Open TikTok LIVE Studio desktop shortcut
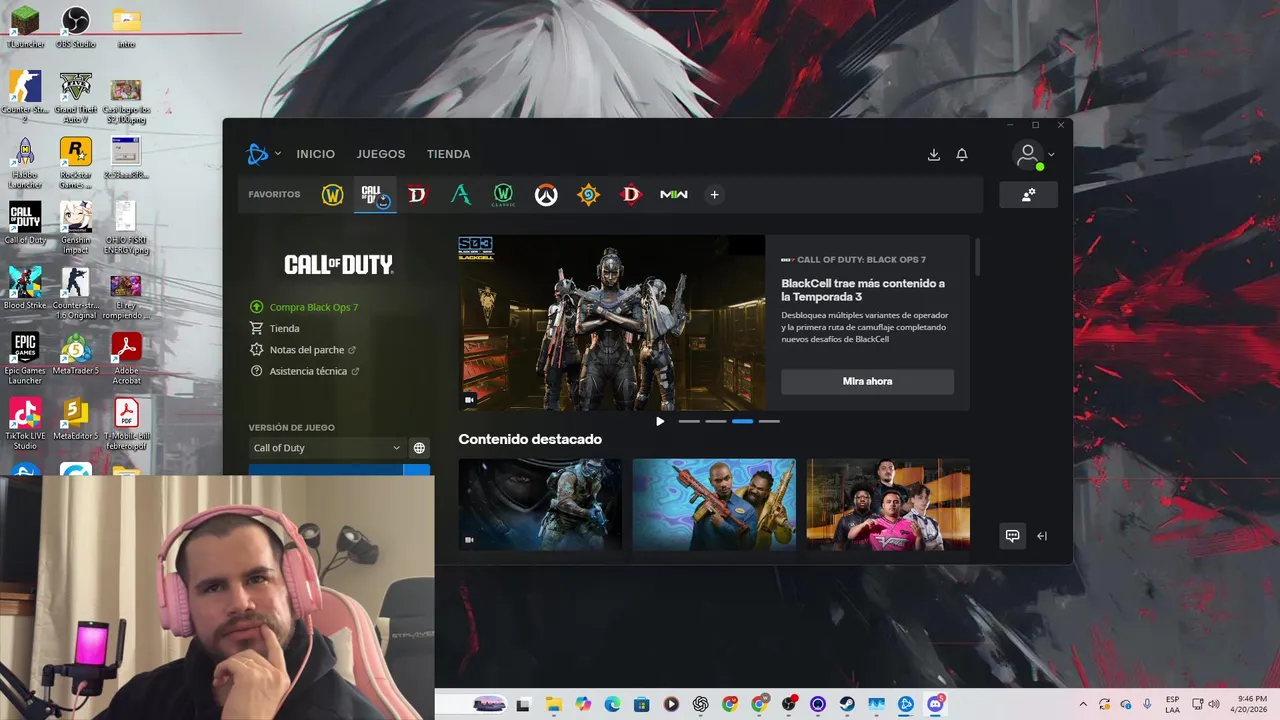This screenshot has width=1280, height=720. click(25, 424)
